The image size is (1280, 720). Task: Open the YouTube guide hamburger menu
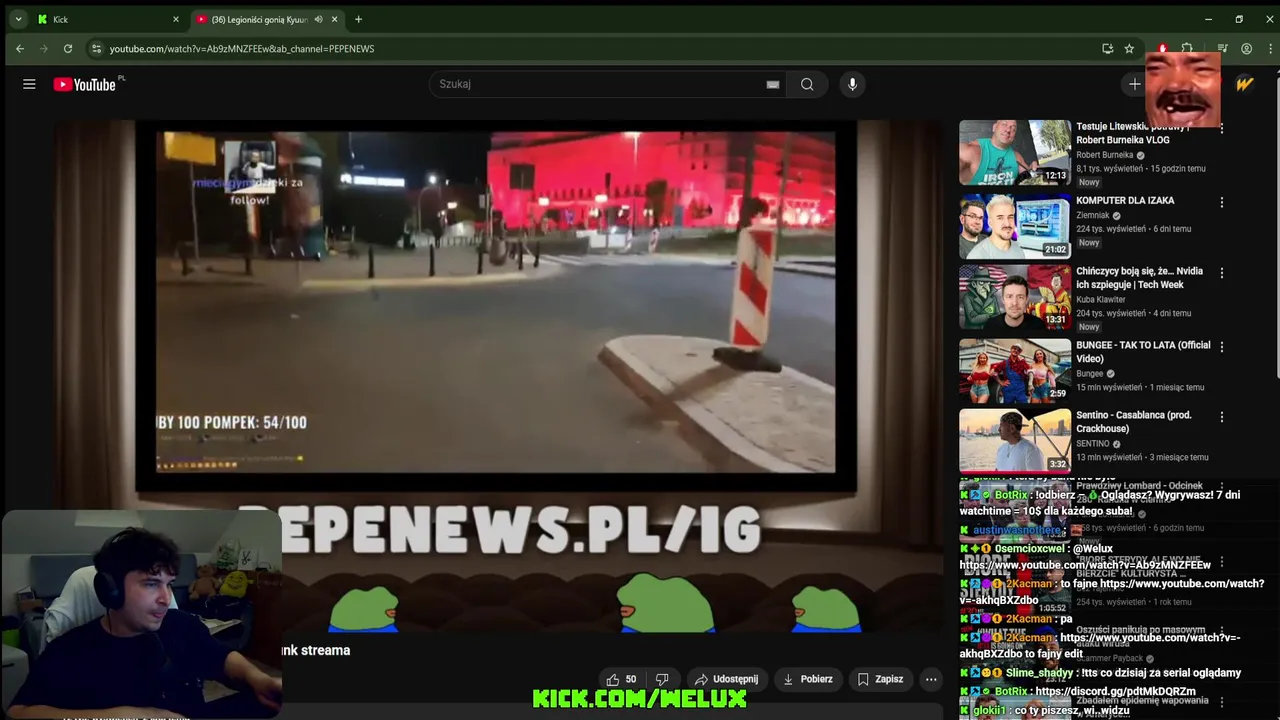click(29, 84)
